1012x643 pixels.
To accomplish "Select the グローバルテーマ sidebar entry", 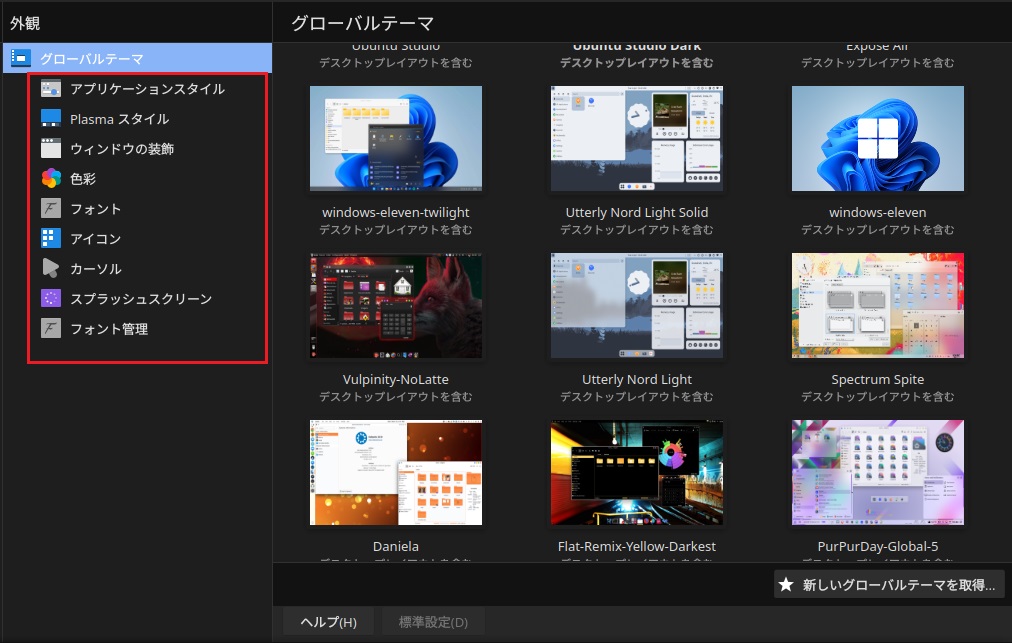I will (137, 58).
